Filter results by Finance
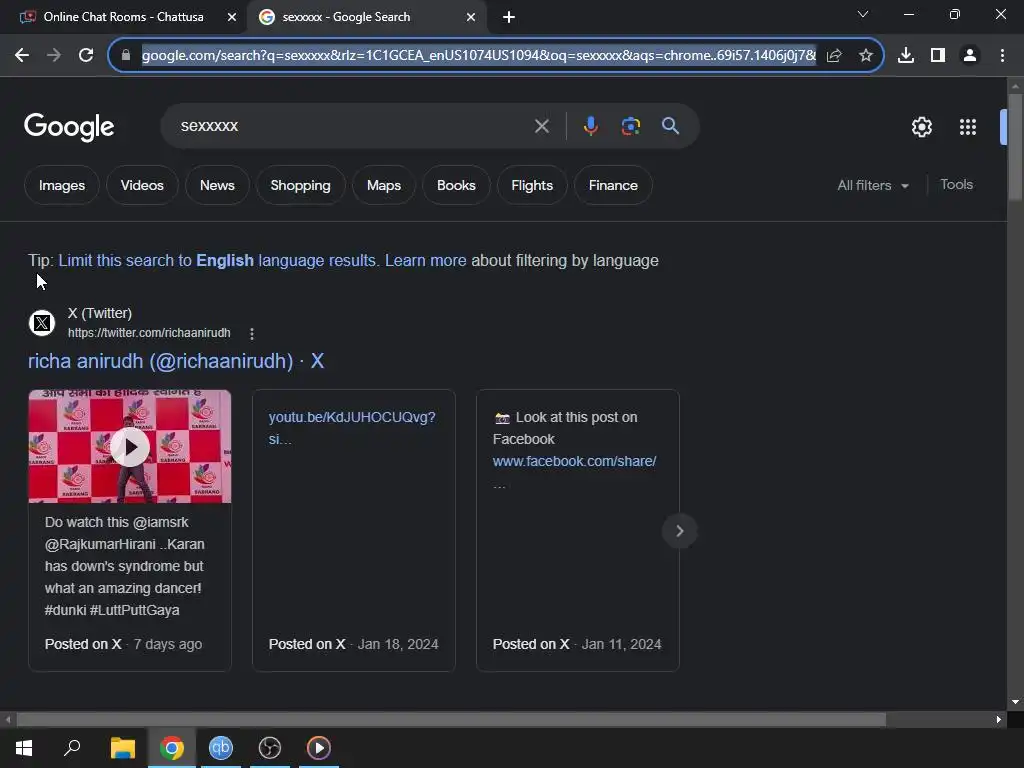Screen dimensions: 1024x768 tap(613, 185)
